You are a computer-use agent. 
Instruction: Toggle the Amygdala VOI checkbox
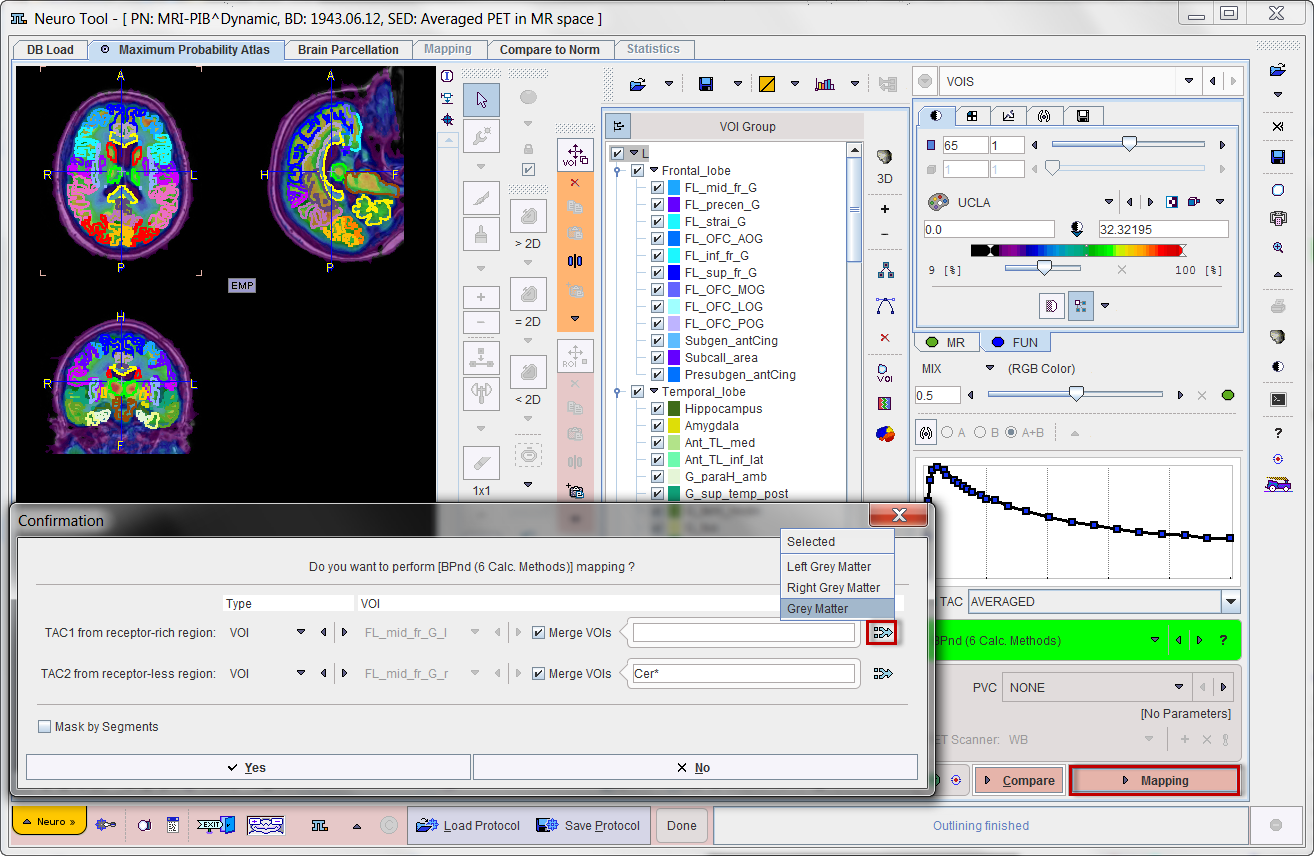point(656,426)
